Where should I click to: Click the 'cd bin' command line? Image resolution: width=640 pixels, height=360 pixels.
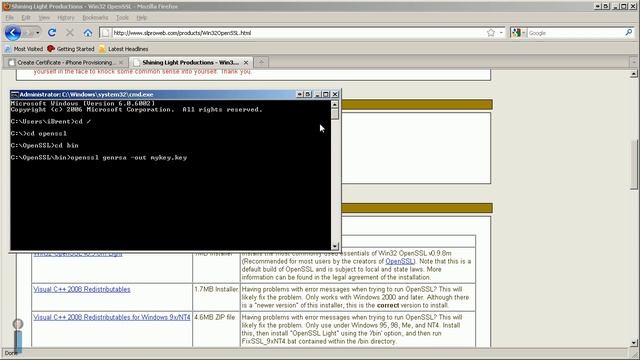44,145
